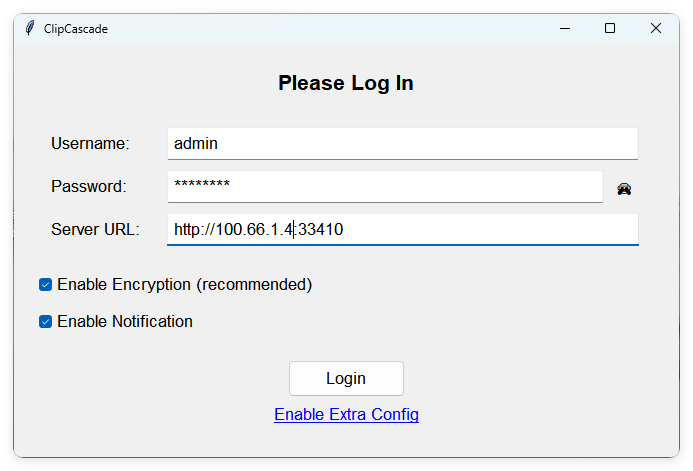
Task: Maximize the ClipCascade window
Action: [x=610, y=28]
